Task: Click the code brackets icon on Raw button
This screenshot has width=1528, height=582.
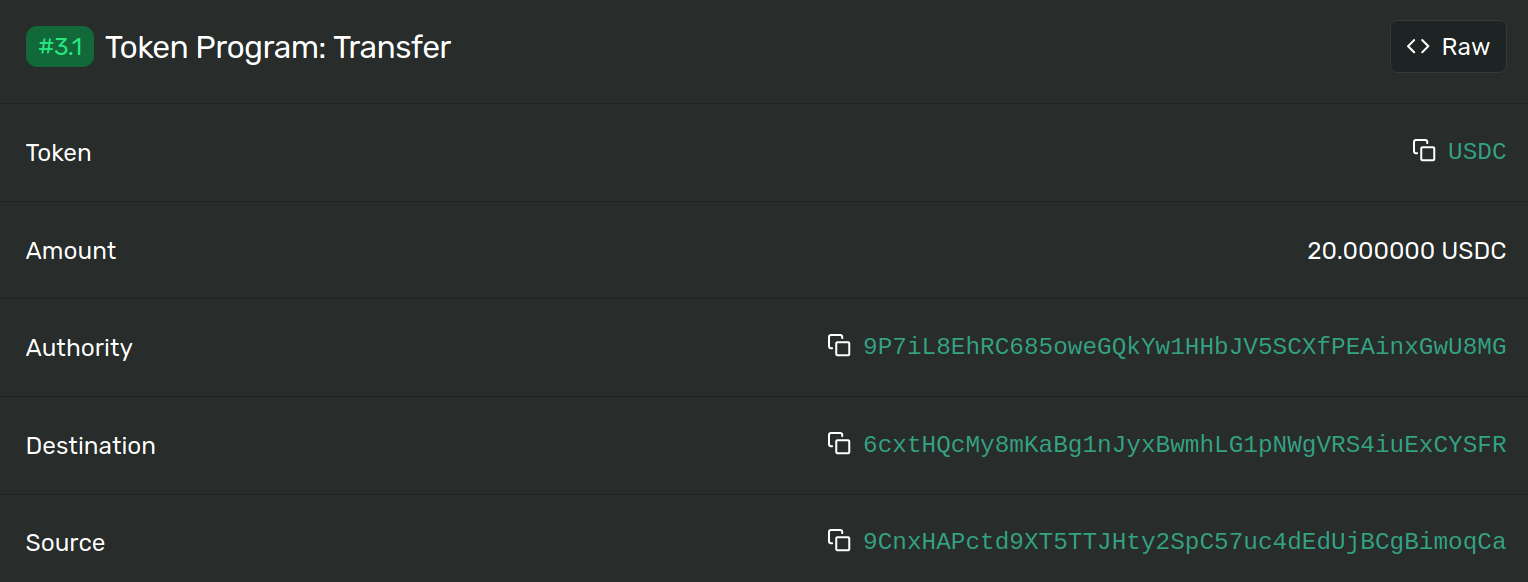Action: [1418, 46]
